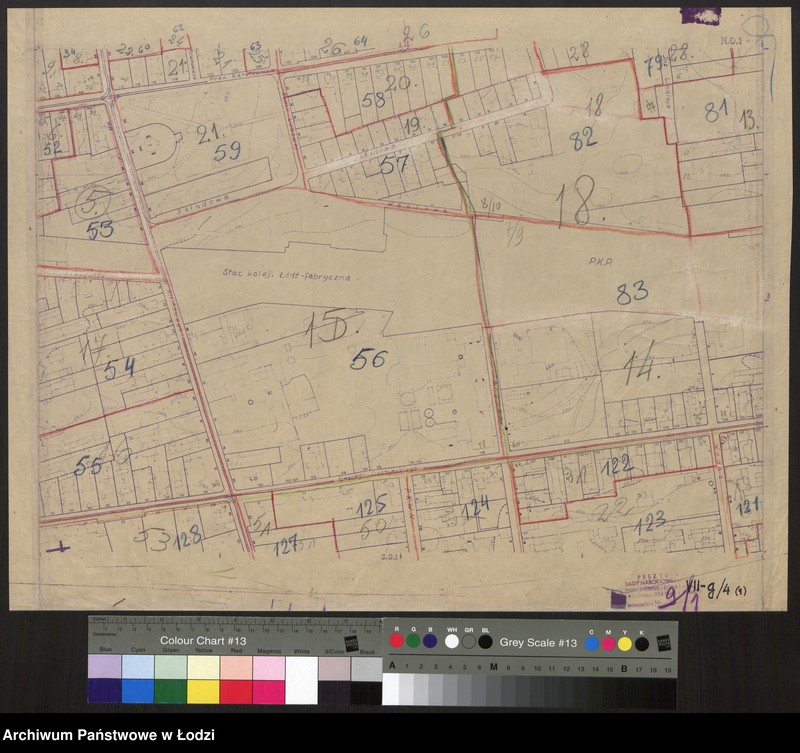Click the 'Grey Scale #13' title
800x753 pixels.
coord(539,641)
